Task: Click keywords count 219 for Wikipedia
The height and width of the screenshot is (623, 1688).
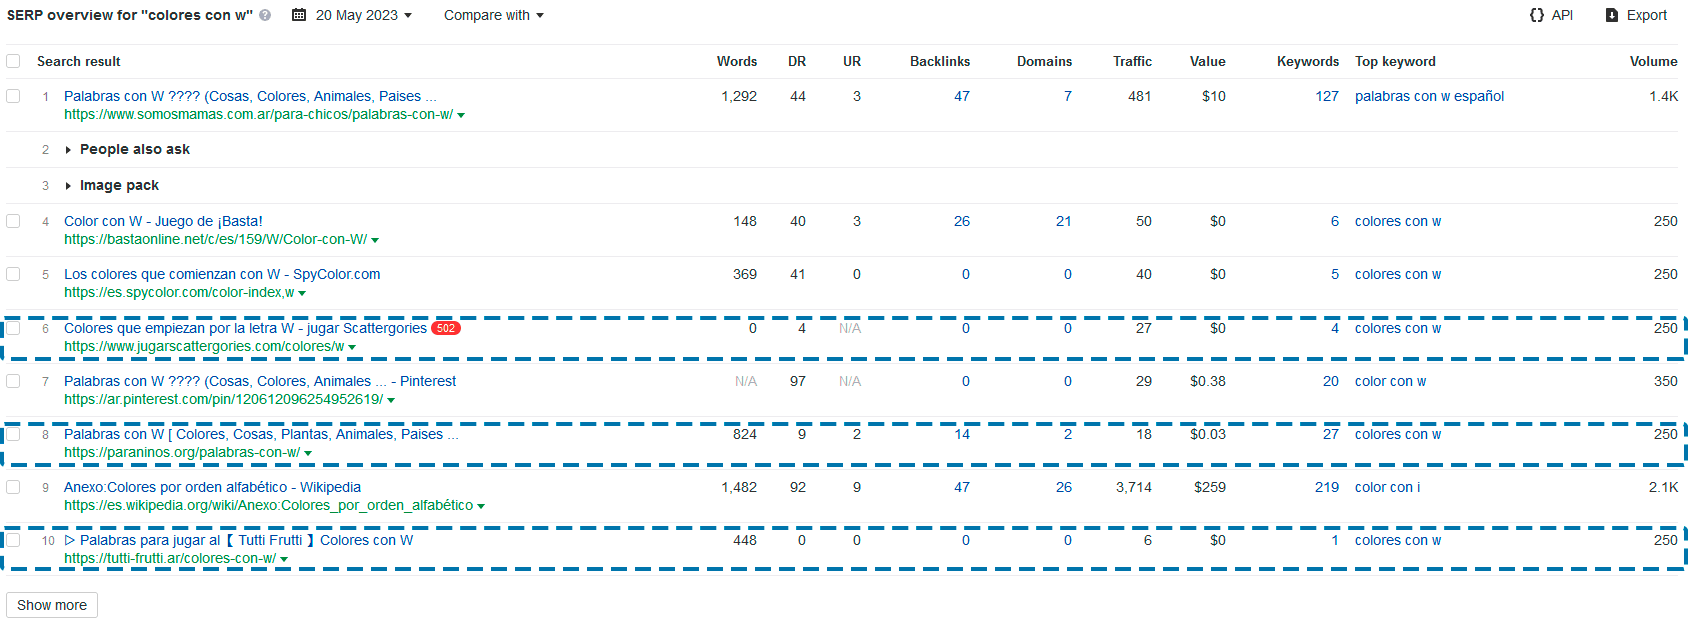Action: pyautogui.click(x=1327, y=487)
